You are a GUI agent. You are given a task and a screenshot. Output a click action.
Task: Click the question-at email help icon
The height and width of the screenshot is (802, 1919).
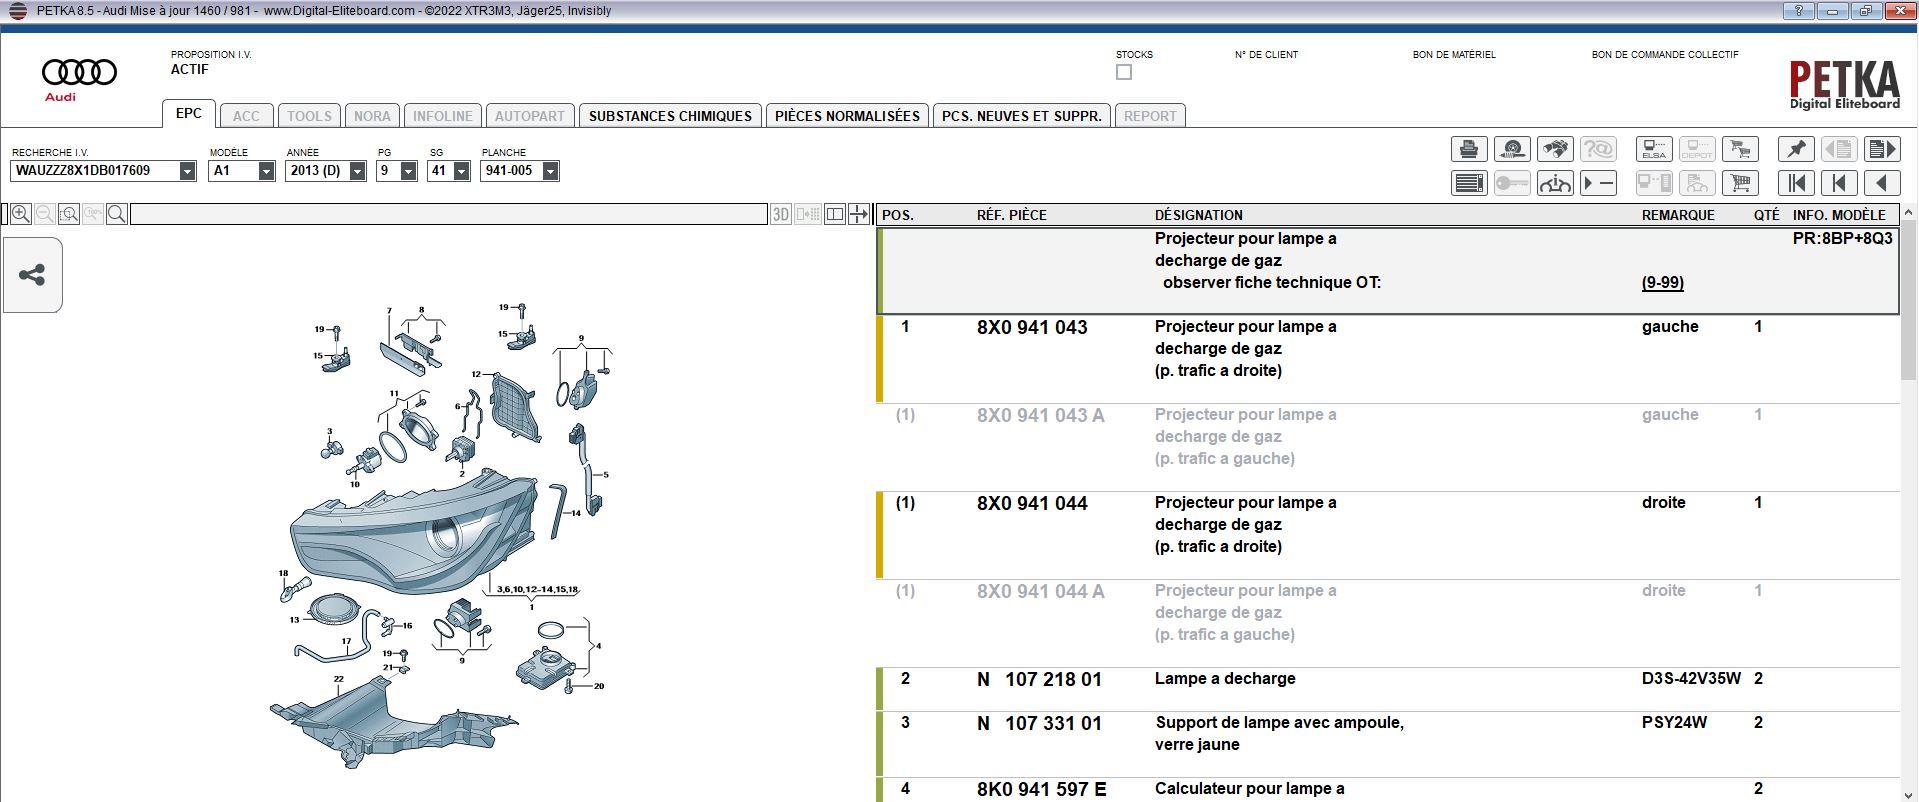coord(1598,149)
